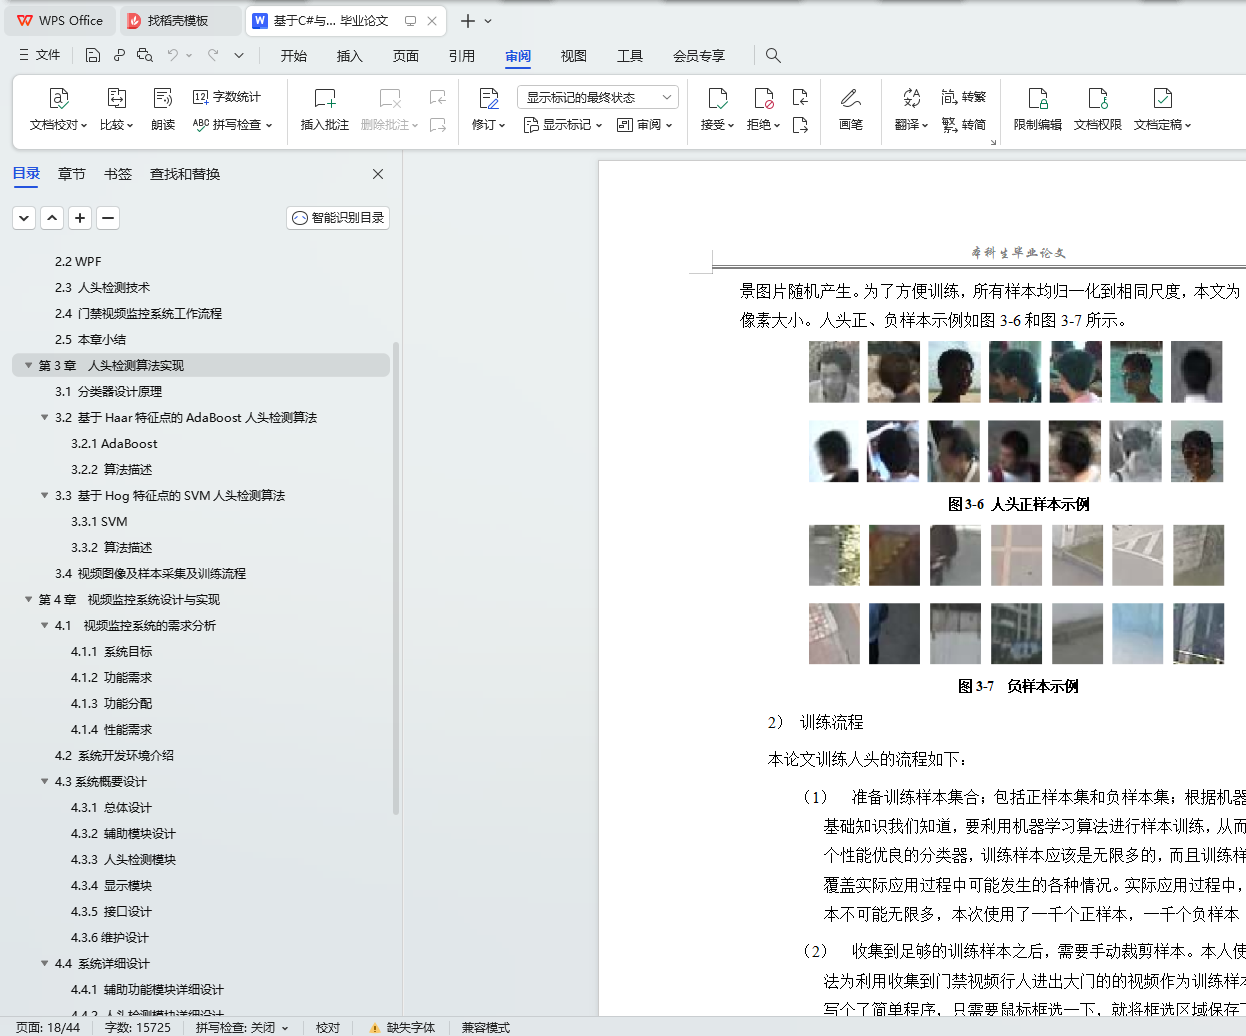Viewport: 1246px width, 1036px height.
Task: Go to 3.3.1 SVM in the outline
Action: (x=99, y=521)
